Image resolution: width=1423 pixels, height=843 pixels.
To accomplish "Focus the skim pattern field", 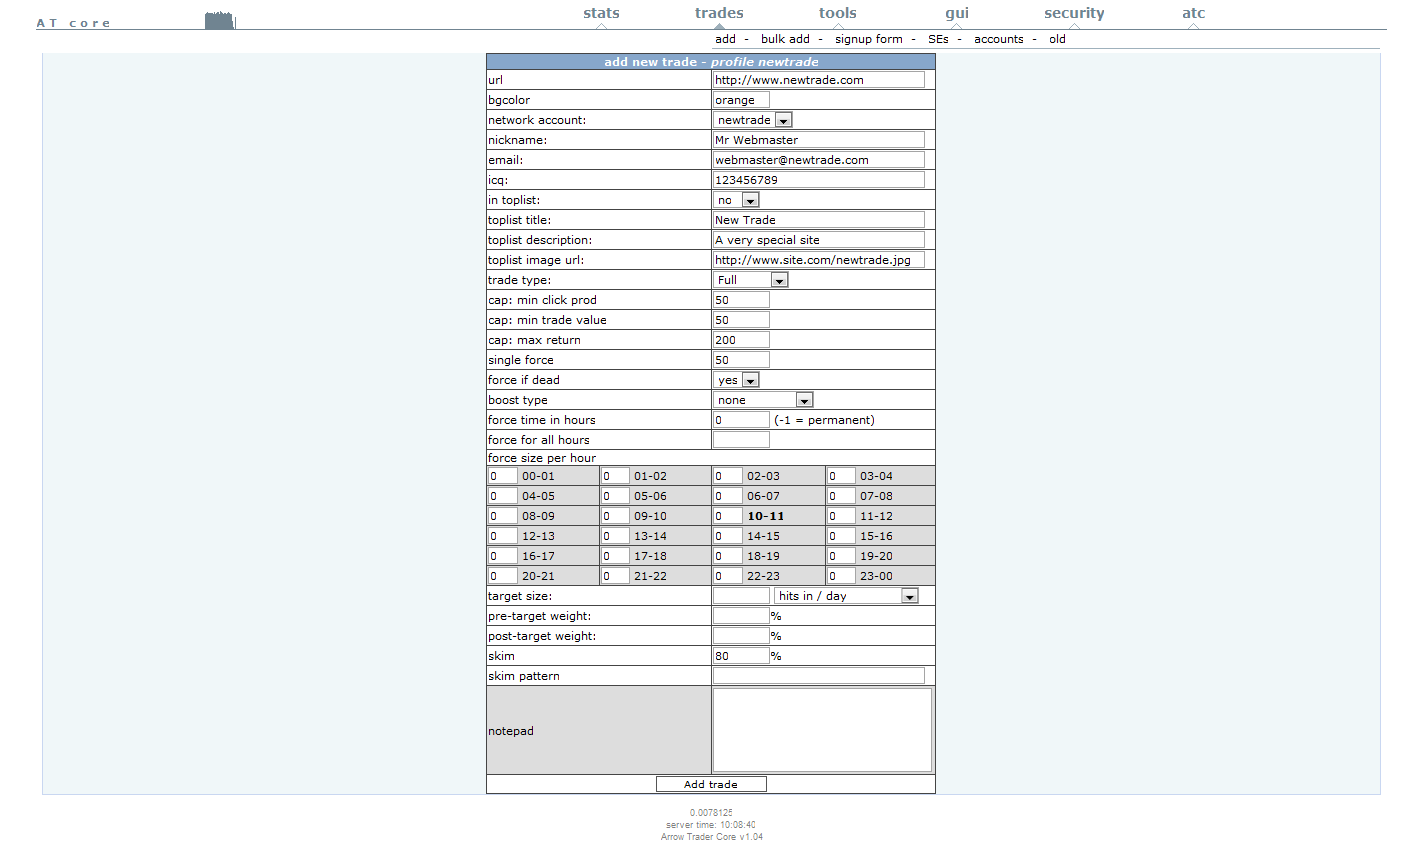I will 818,676.
